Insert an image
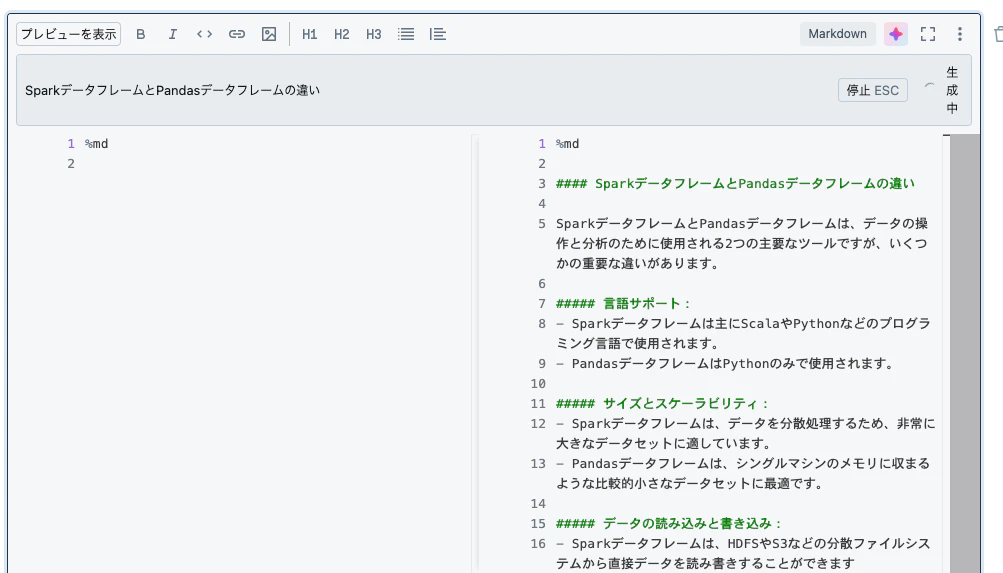Image resolution: width=1003 pixels, height=573 pixels. tap(269, 35)
